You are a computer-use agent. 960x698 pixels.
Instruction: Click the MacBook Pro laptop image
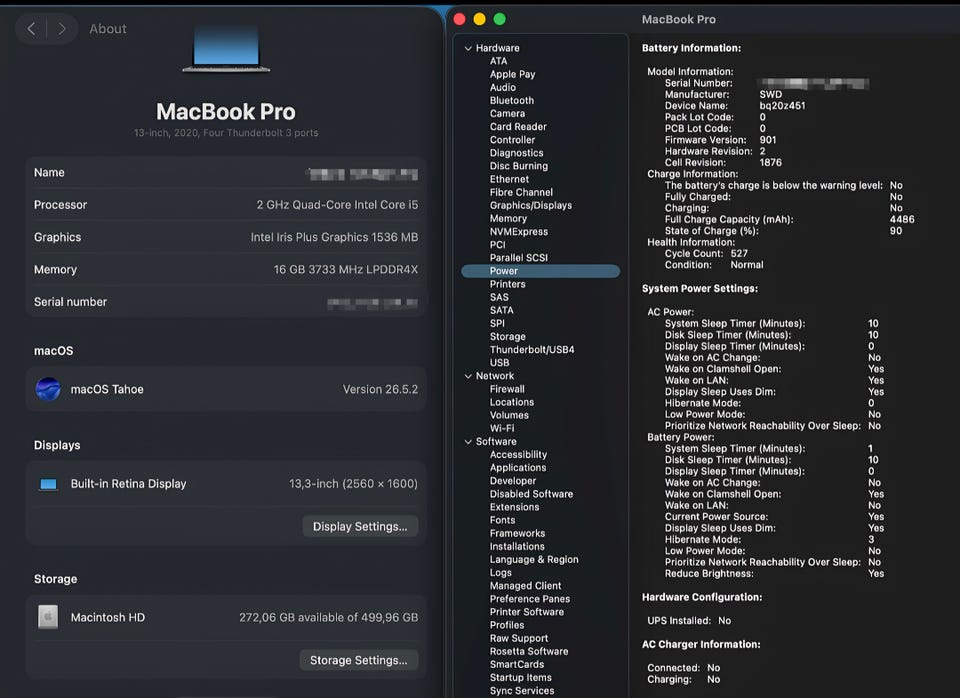coord(226,49)
